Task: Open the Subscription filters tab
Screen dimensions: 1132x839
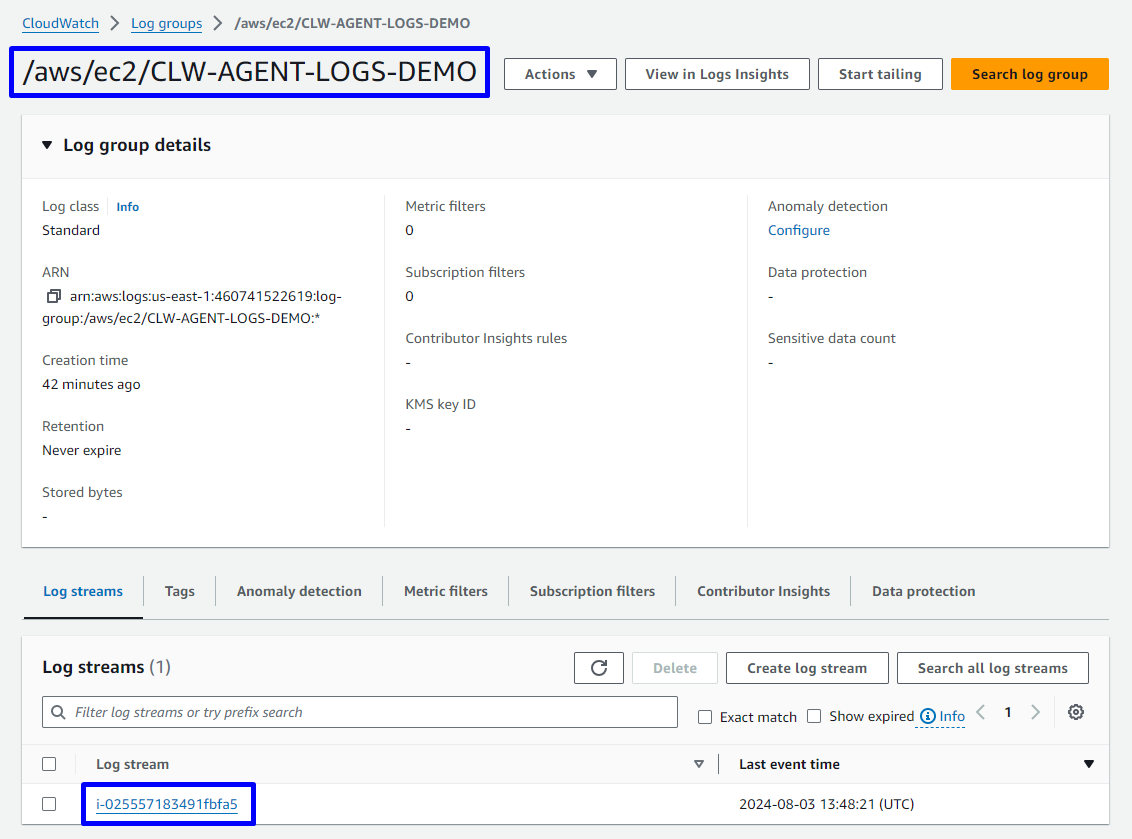Action: (x=592, y=591)
